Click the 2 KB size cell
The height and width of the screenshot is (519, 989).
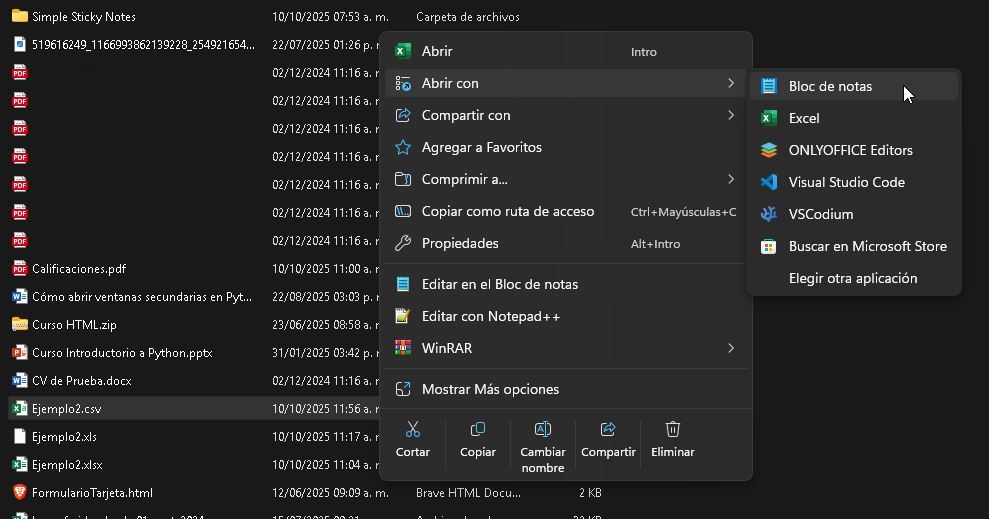click(590, 493)
